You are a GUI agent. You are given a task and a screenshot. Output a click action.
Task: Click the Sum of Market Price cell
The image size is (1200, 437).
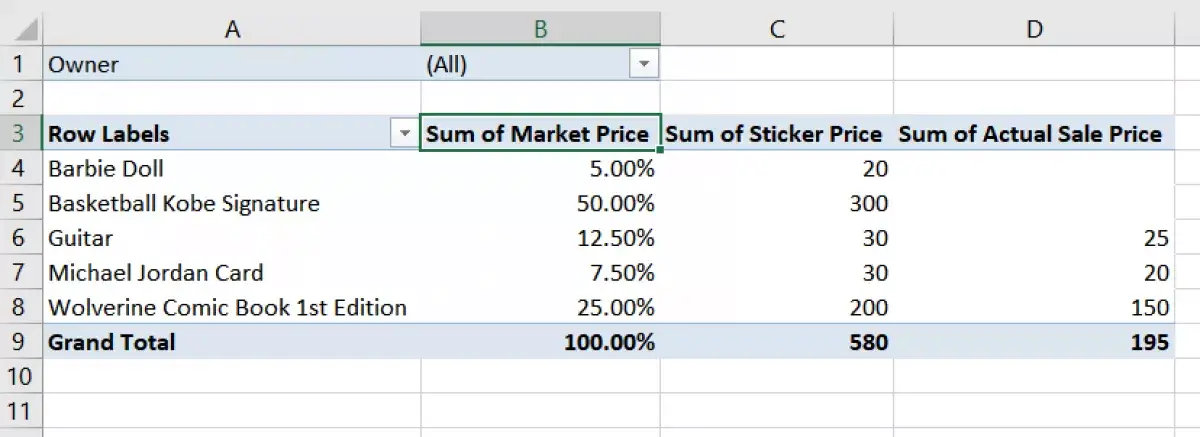coord(540,134)
